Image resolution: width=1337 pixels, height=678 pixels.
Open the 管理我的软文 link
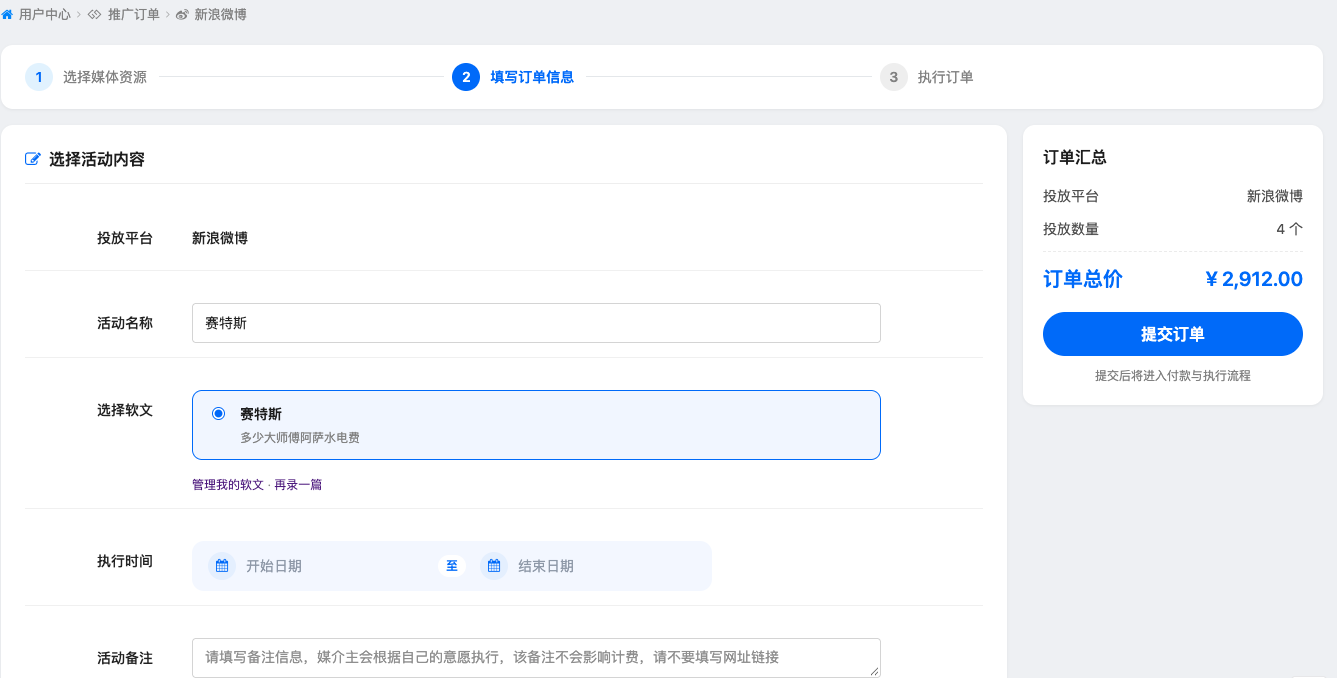point(228,485)
